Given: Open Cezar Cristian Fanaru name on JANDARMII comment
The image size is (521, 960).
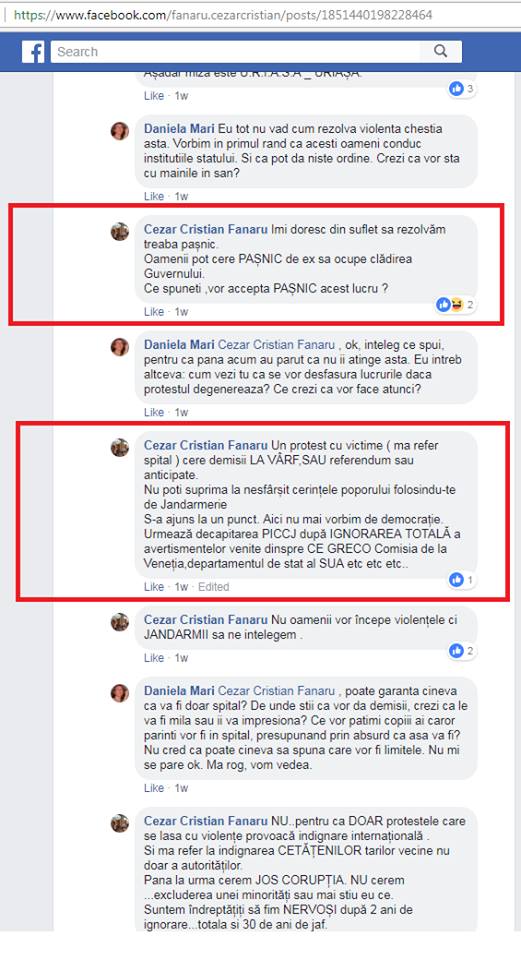Looking at the screenshot, I should [x=206, y=620].
